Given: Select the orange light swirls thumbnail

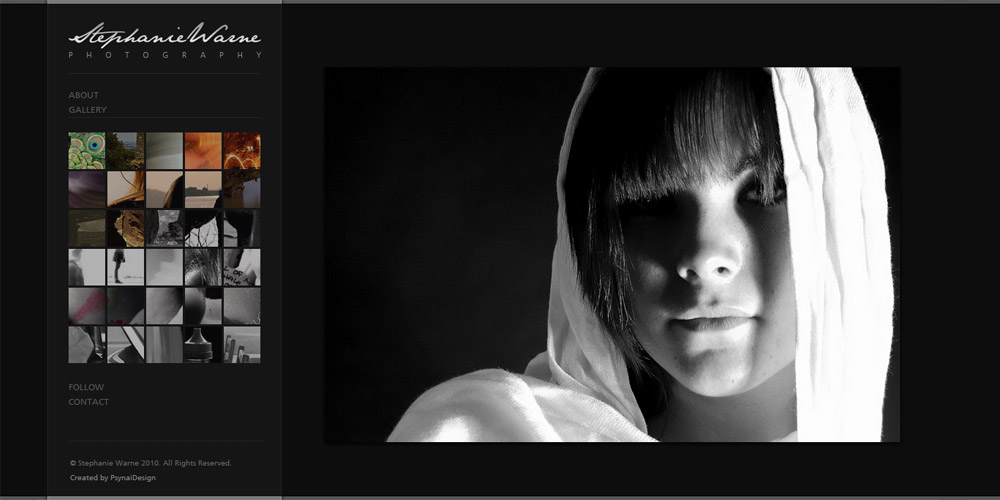Looking at the screenshot, I should 242,151.
